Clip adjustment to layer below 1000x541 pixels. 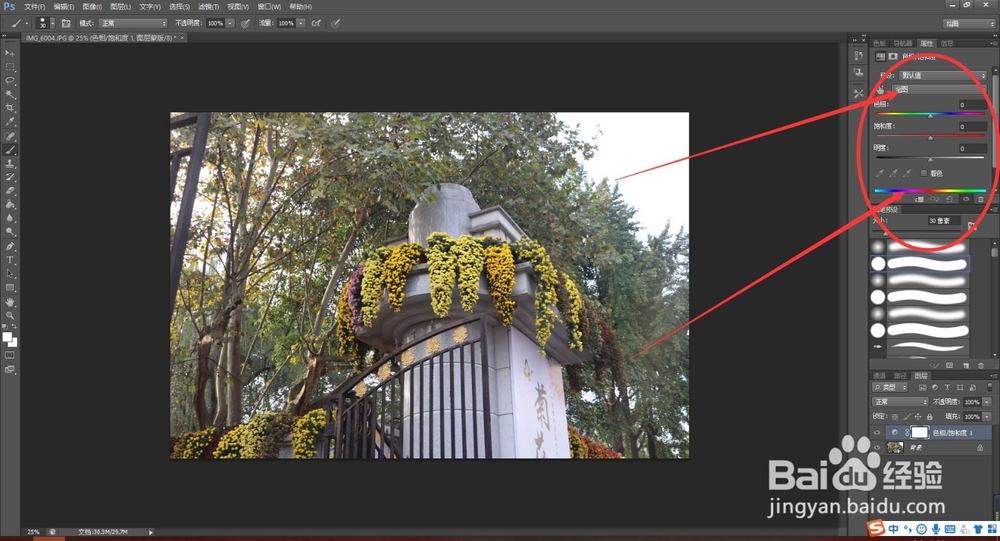pos(919,200)
